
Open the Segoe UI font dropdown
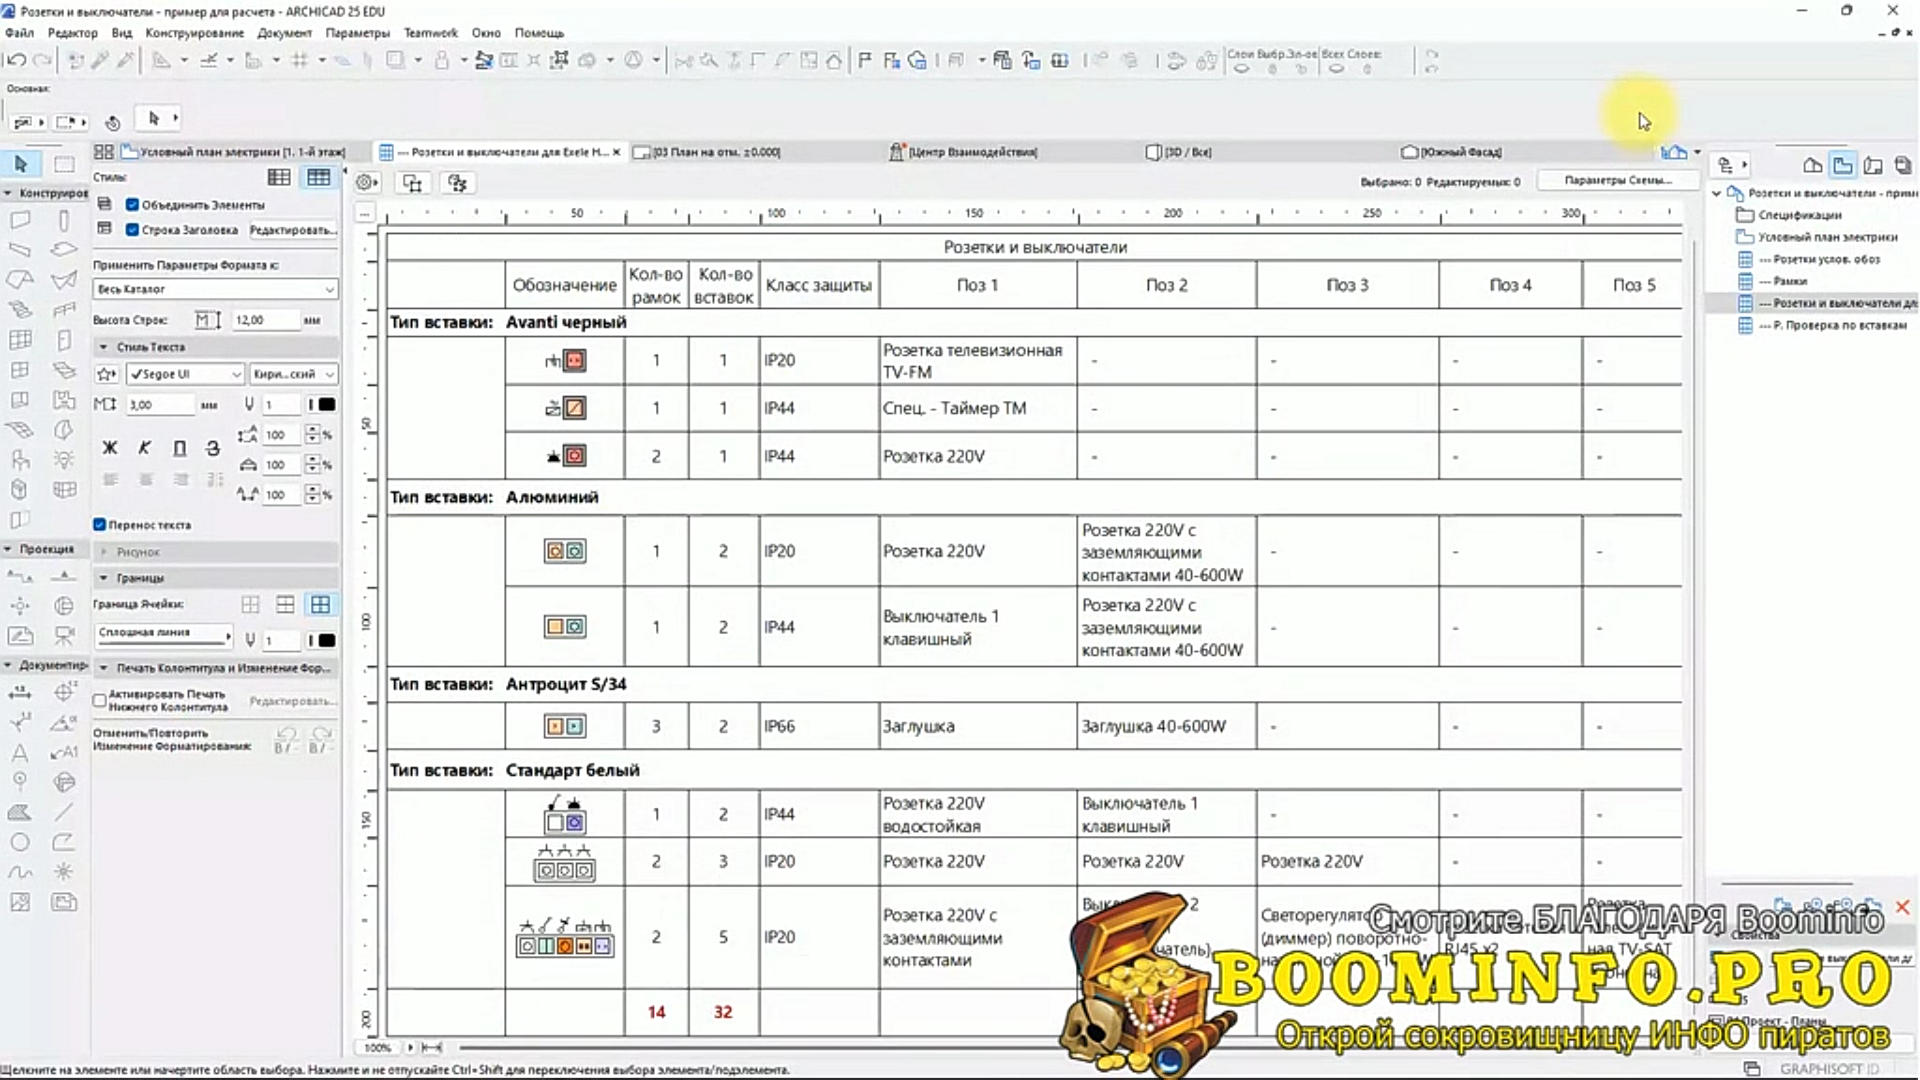(185, 374)
